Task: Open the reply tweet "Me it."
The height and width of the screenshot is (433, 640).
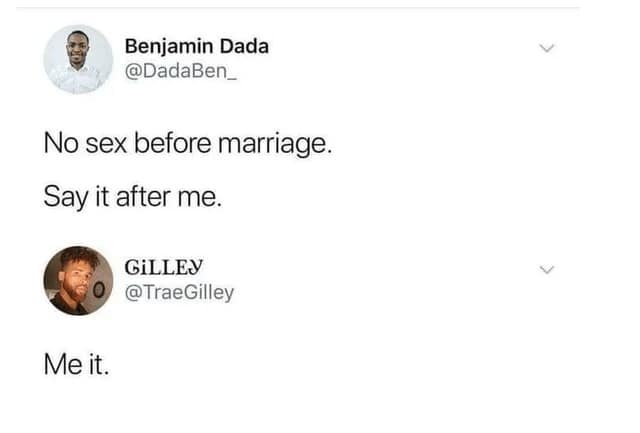Action: point(76,362)
